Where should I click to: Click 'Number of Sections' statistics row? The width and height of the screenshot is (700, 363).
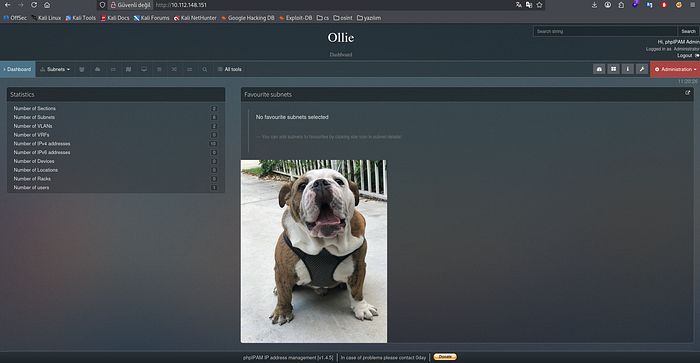point(115,108)
